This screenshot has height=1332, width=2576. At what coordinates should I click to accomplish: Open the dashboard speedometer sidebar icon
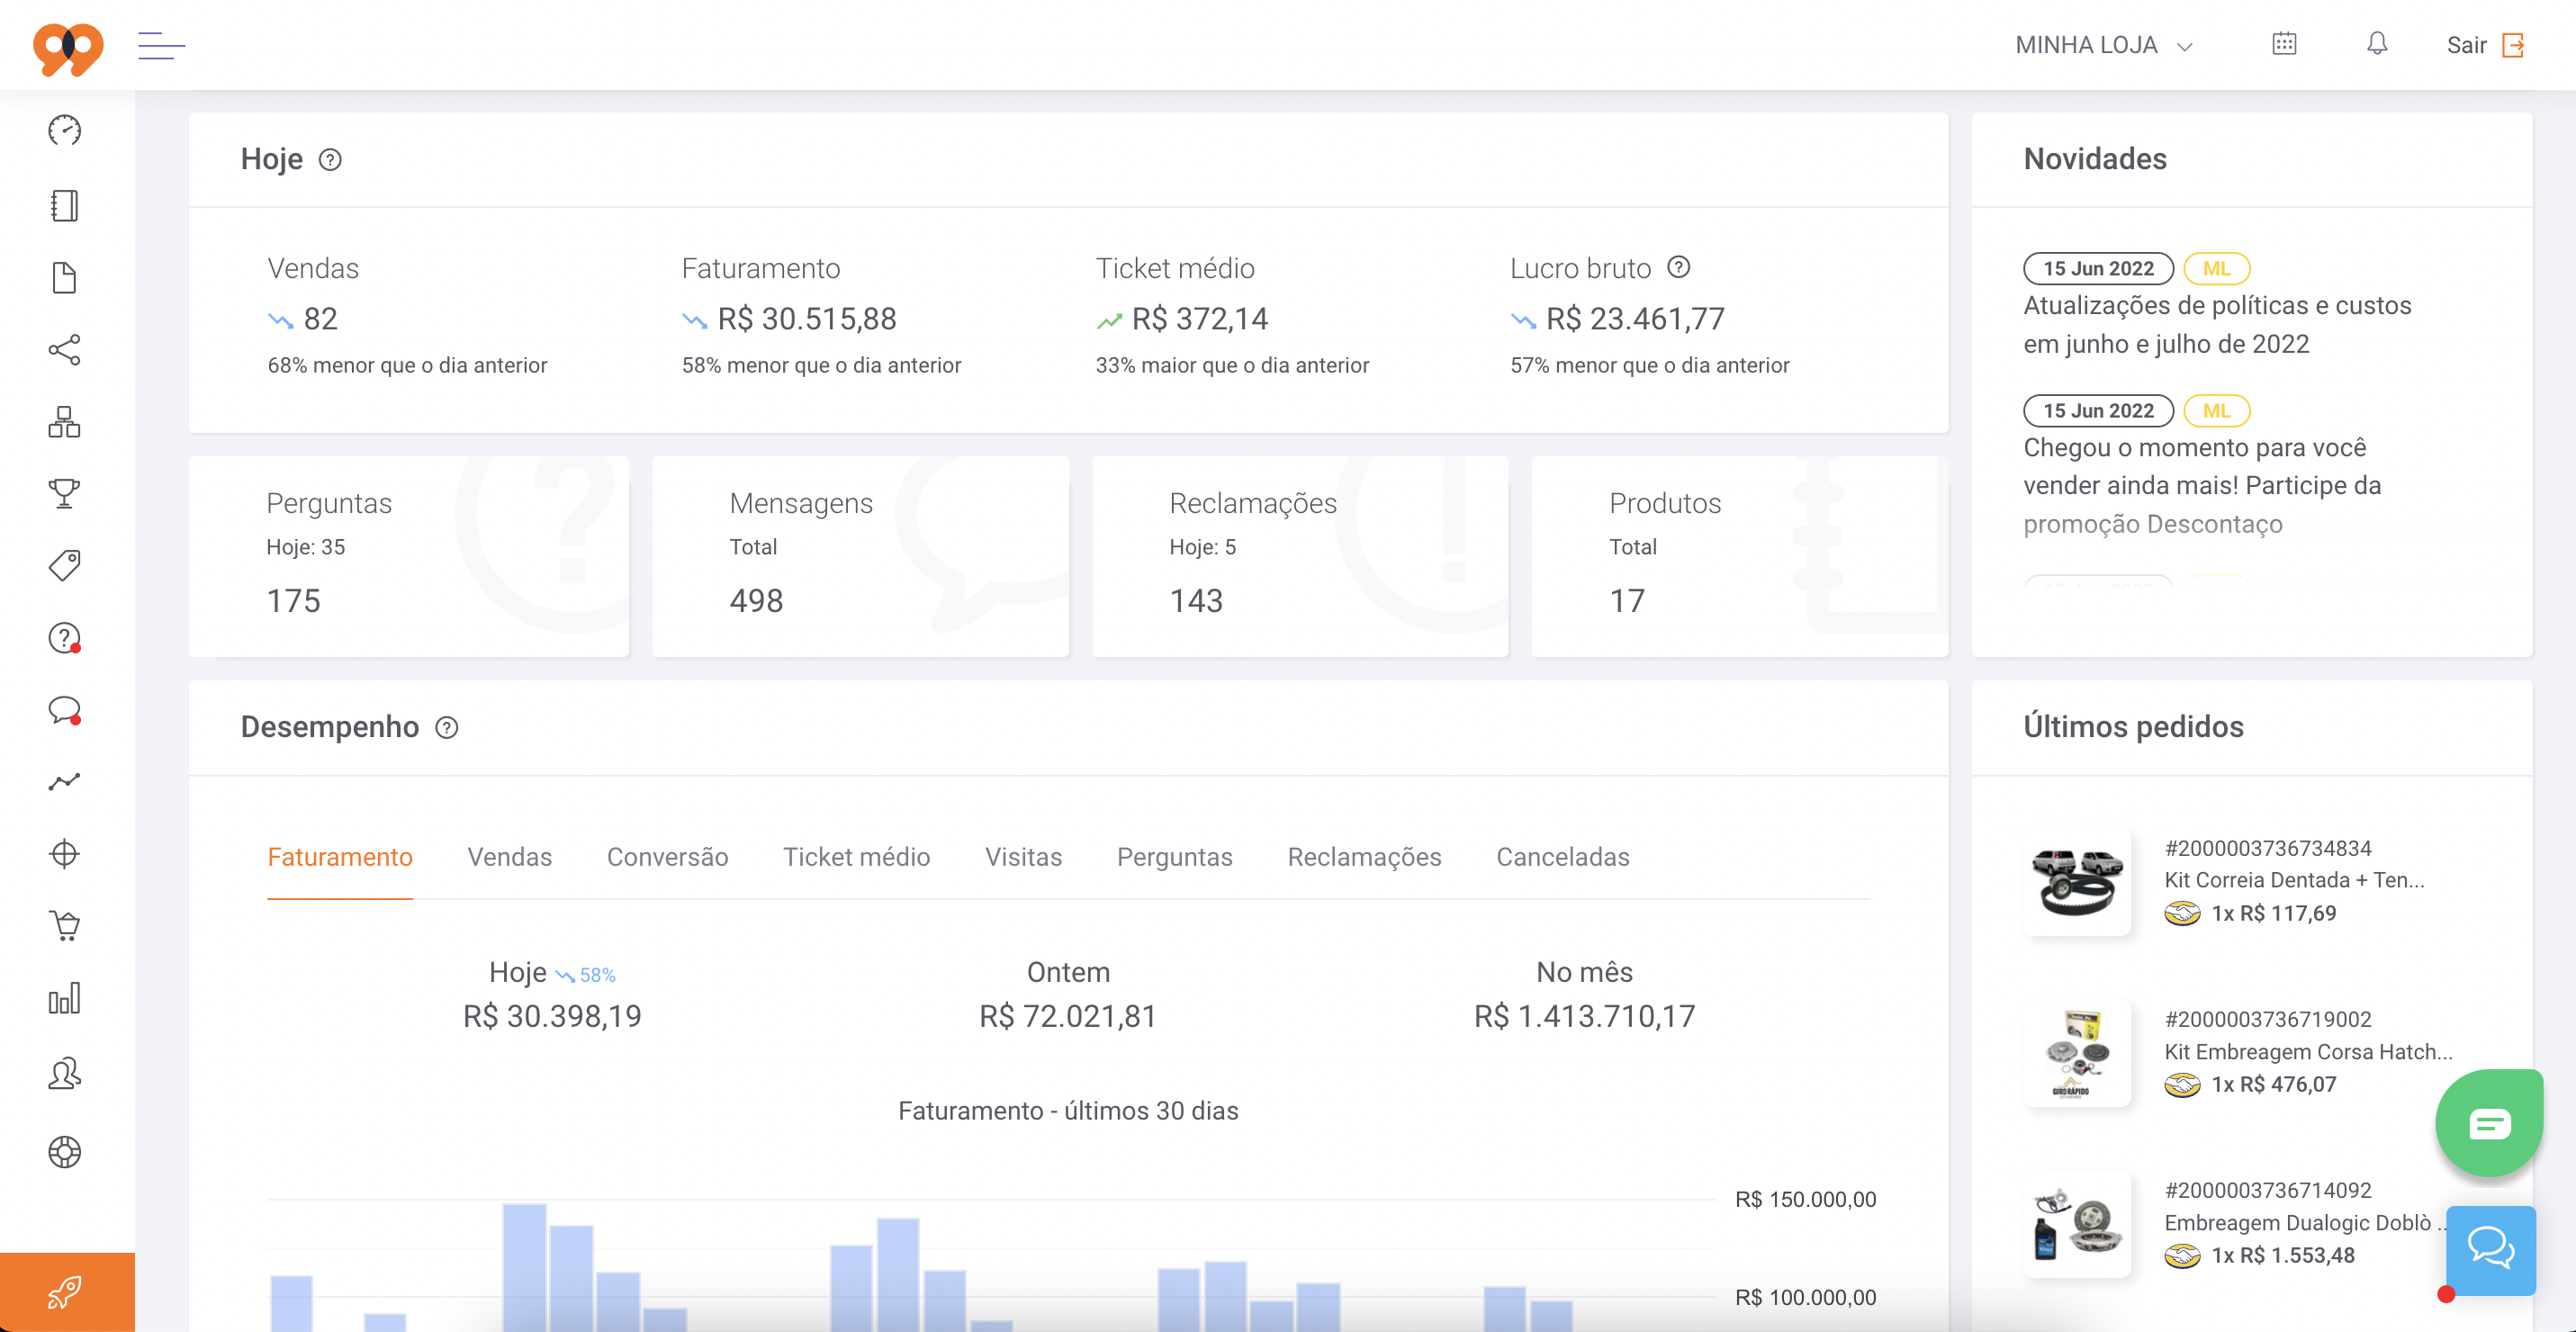point(64,130)
